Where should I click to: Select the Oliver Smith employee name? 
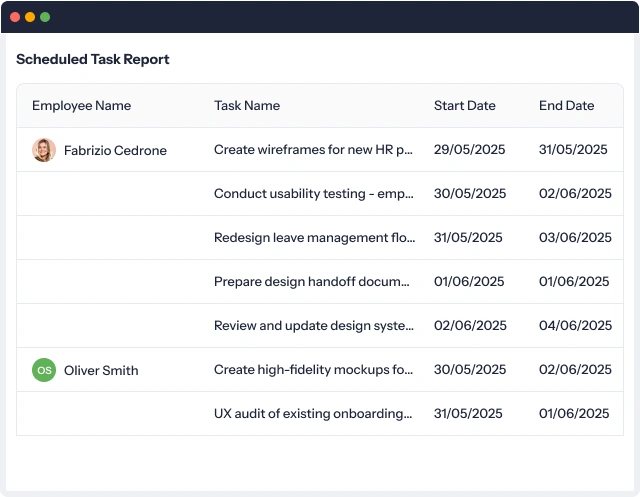click(x=101, y=370)
